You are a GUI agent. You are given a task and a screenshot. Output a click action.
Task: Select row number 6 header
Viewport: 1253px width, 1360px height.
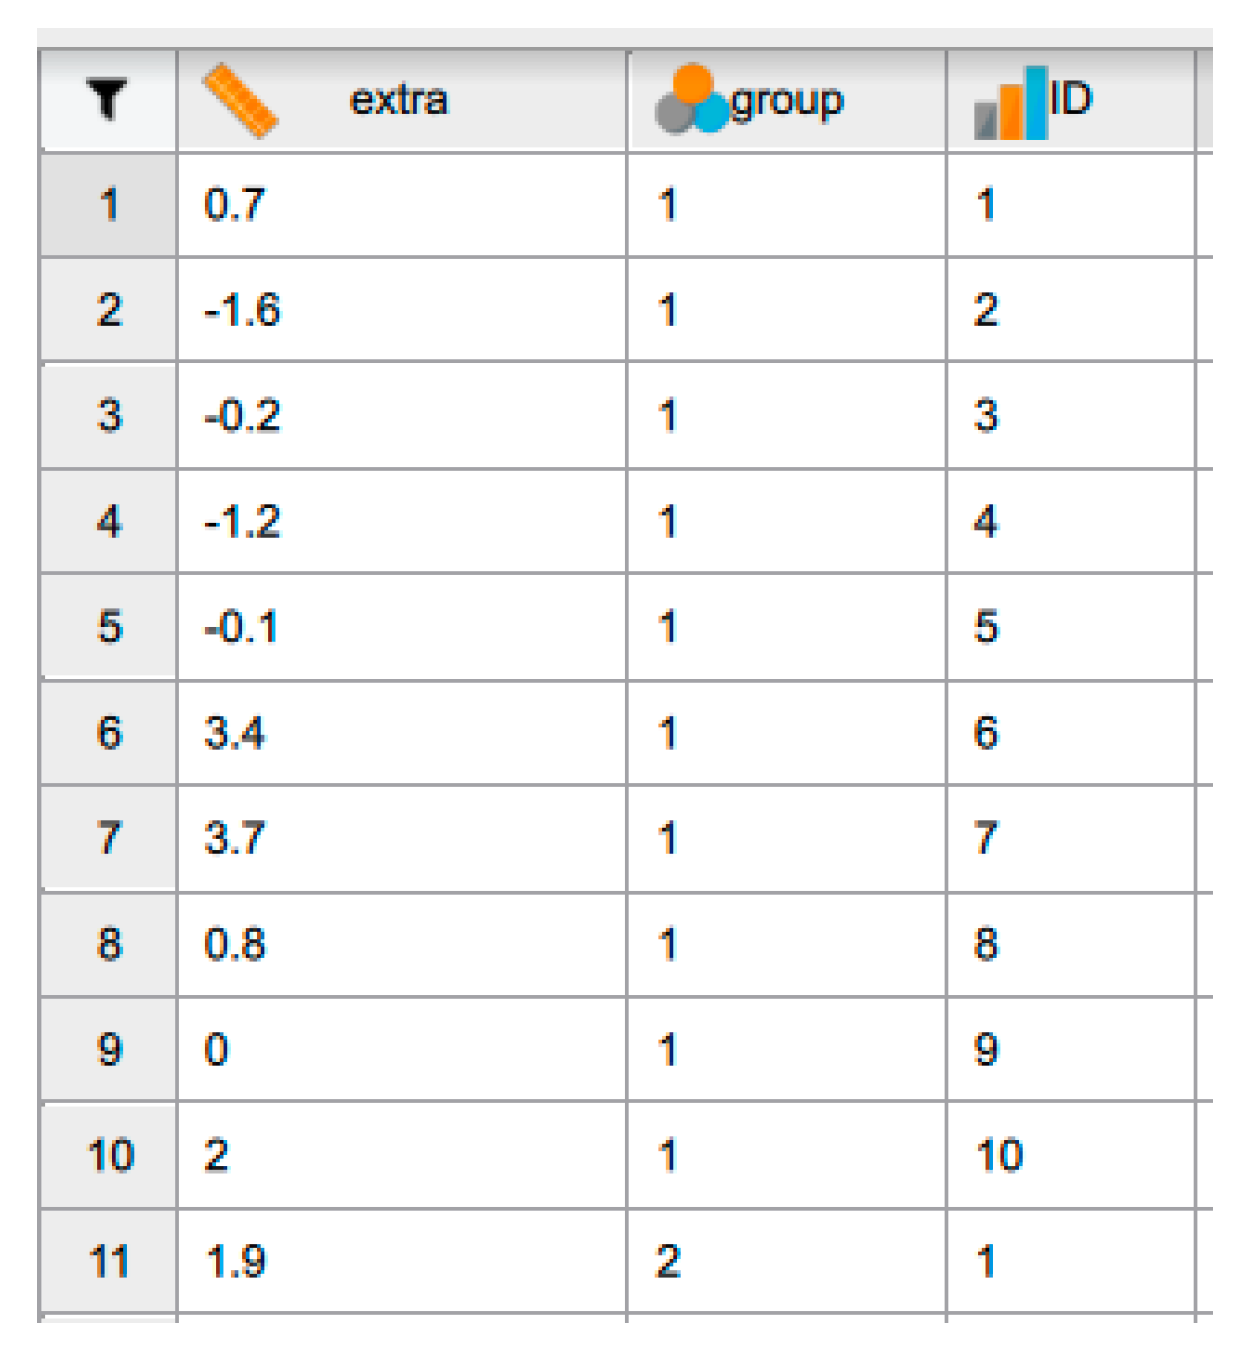109,733
